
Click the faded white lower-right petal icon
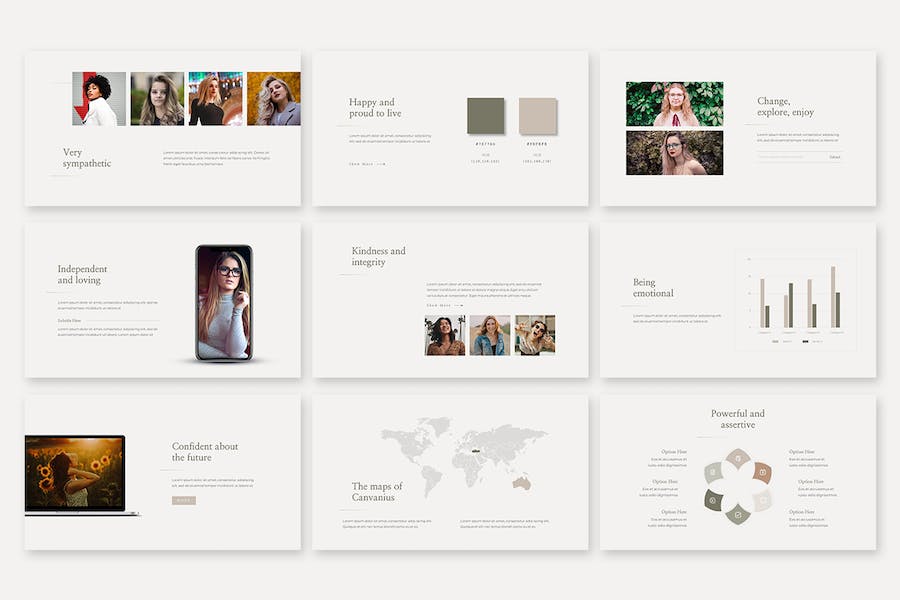[761, 500]
